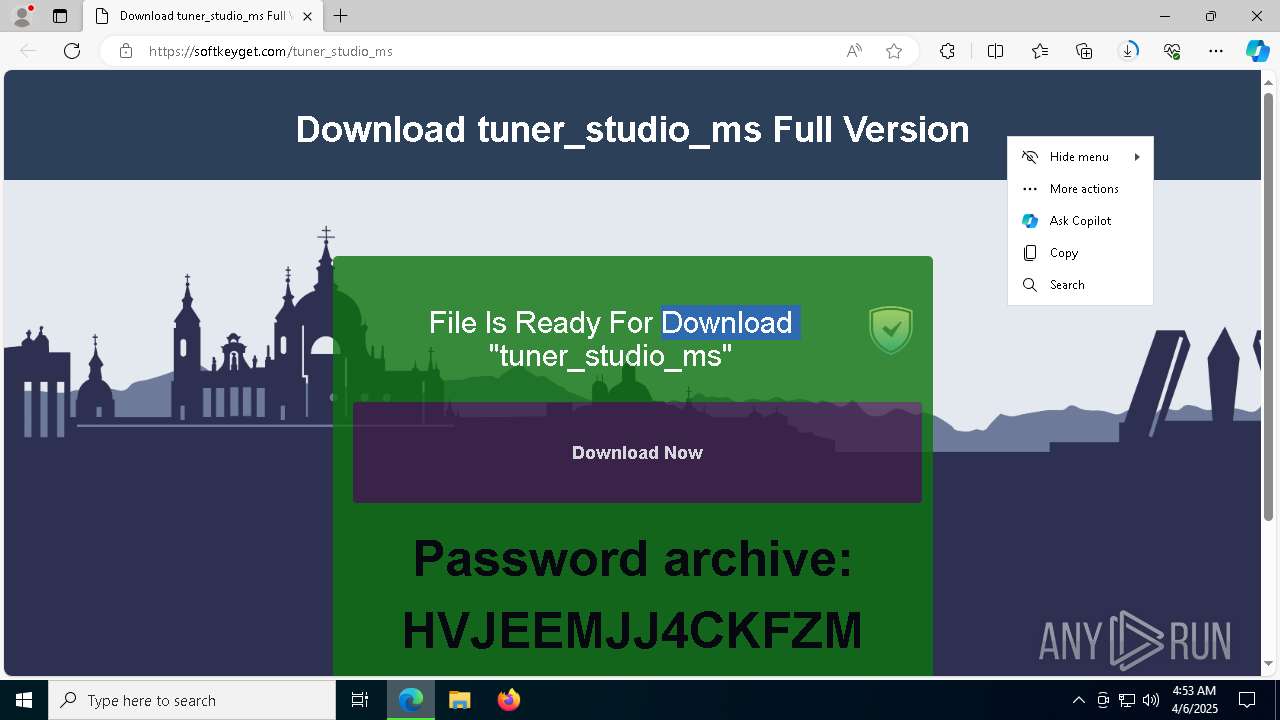1280x720 pixels.
Task: Open volume control tray icon
Action: tap(1151, 700)
